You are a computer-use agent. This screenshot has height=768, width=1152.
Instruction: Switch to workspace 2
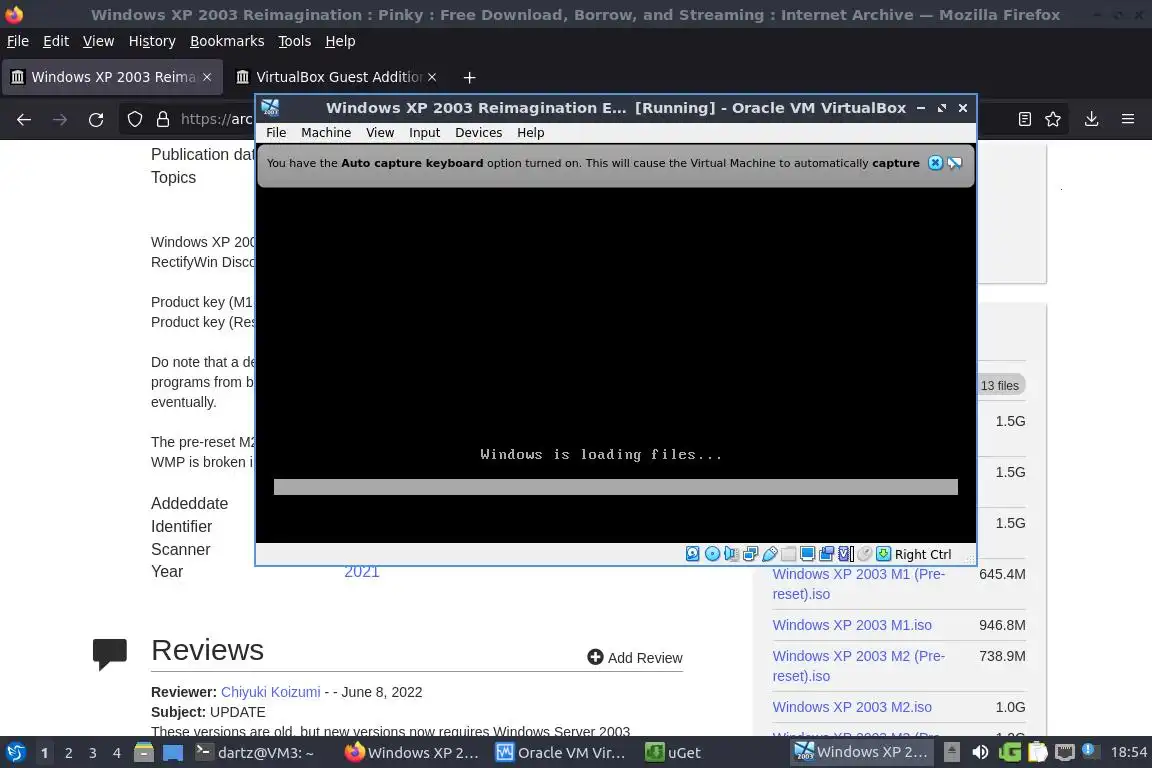(69, 753)
